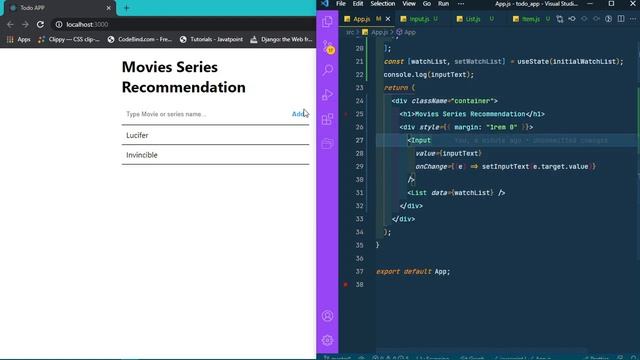Click the Open Changes compare icon
The width and height of the screenshot is (640, 360).
(x=560, y=19)
